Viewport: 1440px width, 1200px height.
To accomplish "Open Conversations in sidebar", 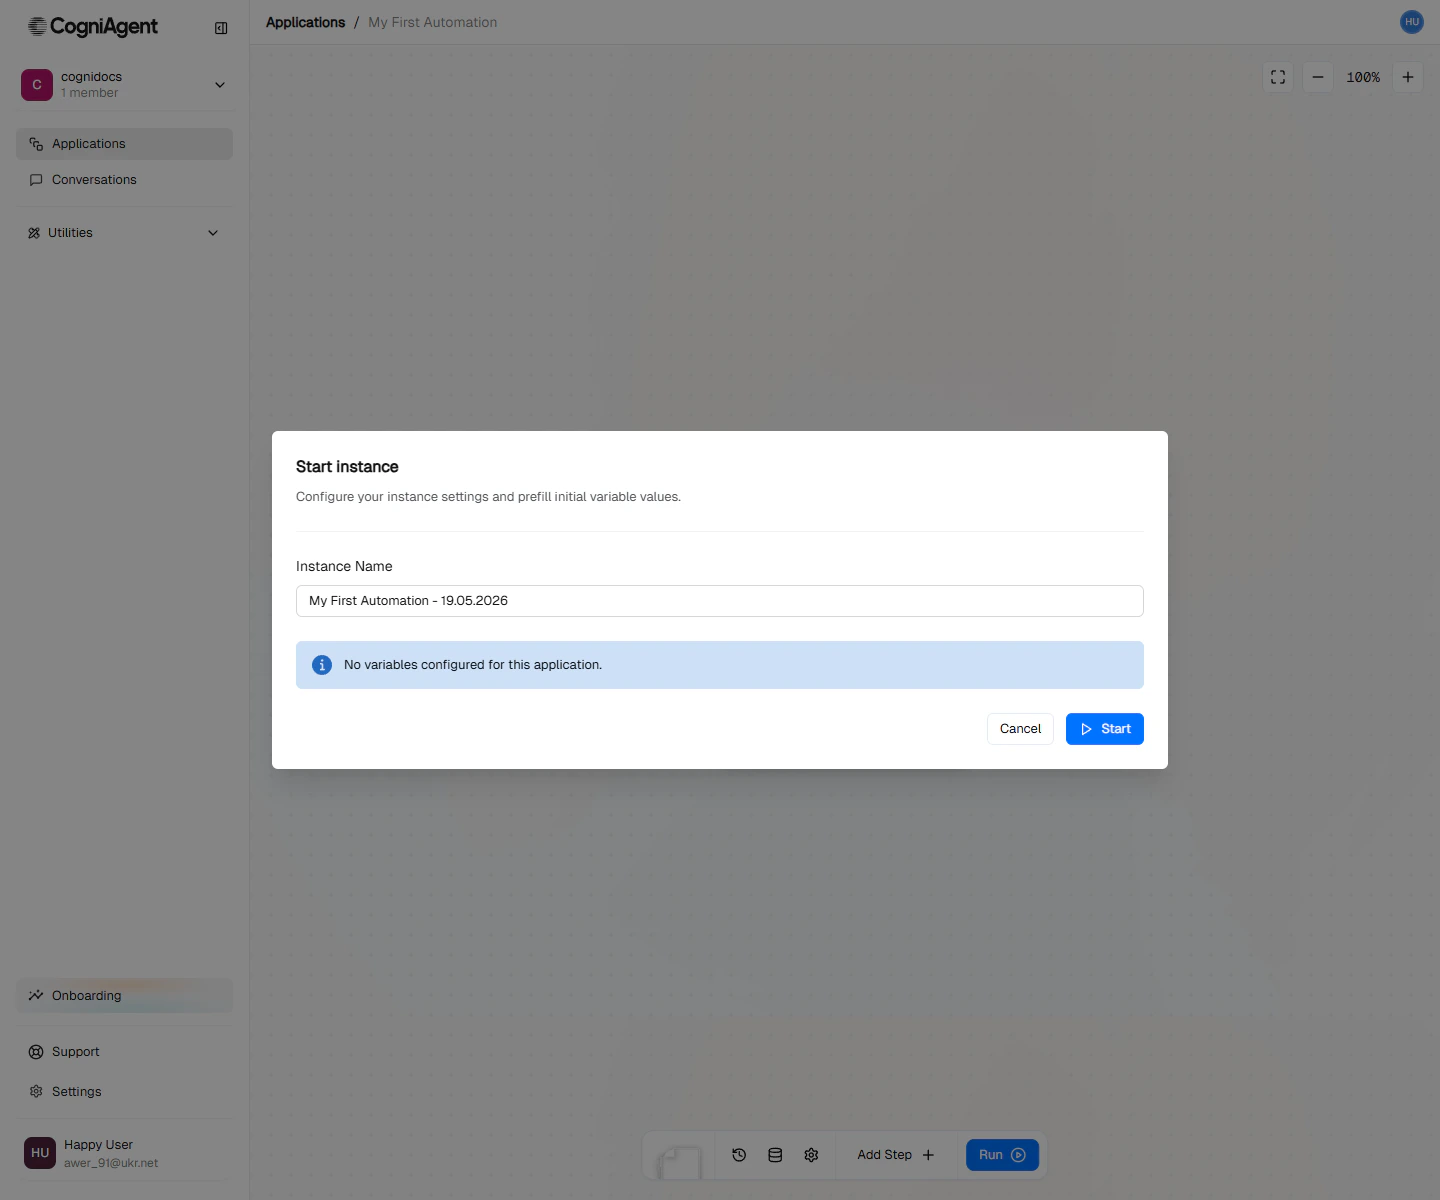I will (x=124, y=180).
